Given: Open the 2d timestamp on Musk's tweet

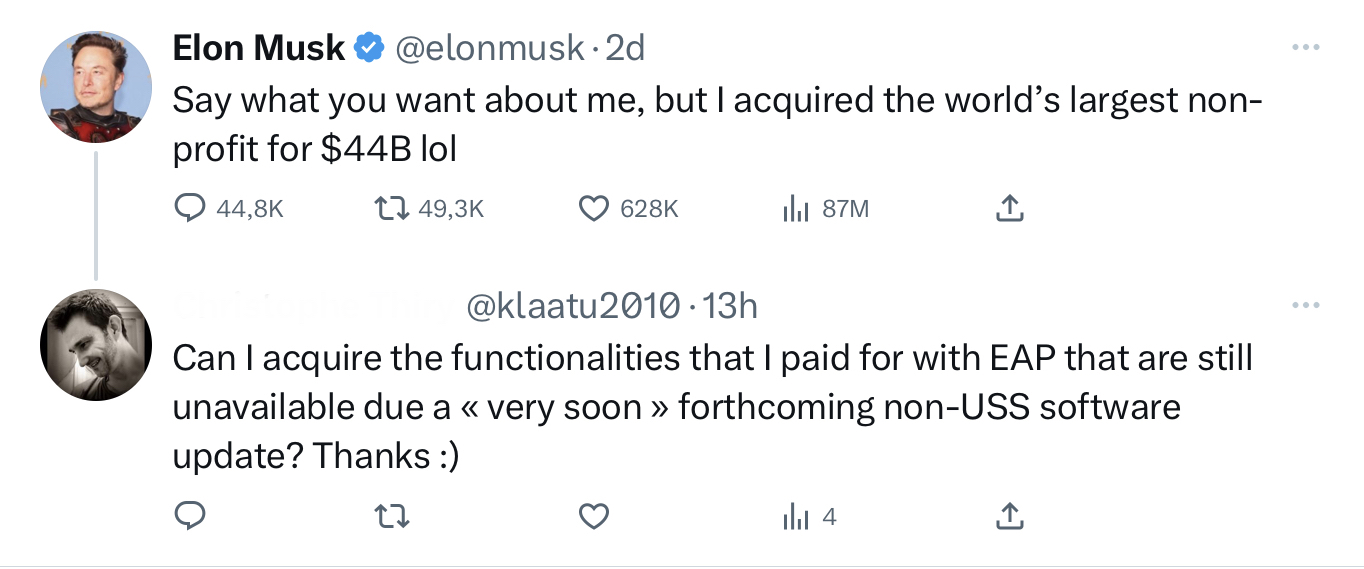Looking at the screenshot, I should coord(625,48).
